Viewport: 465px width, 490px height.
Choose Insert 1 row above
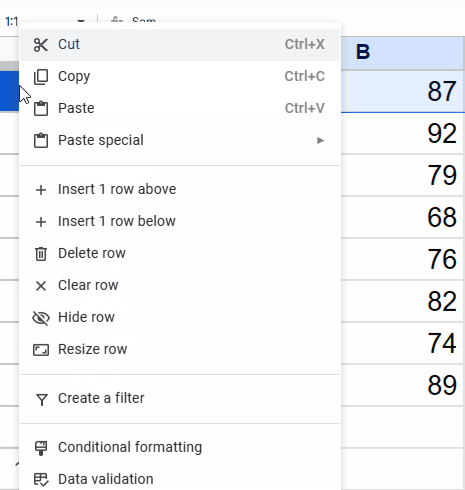point(180,189)
